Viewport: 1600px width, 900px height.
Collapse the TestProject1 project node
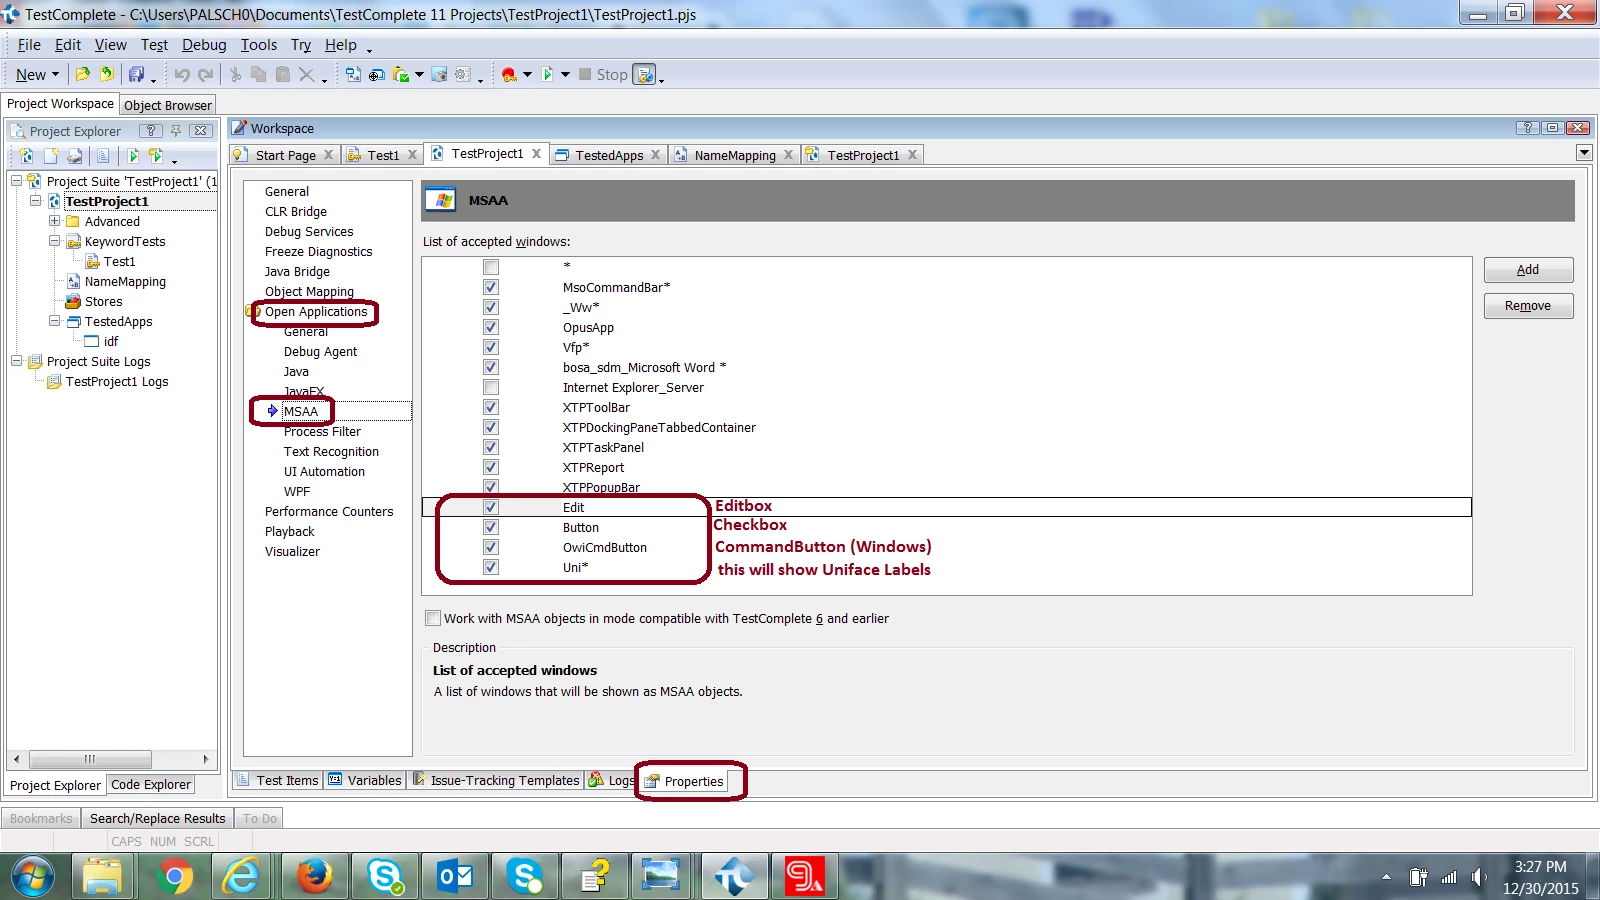pos(36,201)
